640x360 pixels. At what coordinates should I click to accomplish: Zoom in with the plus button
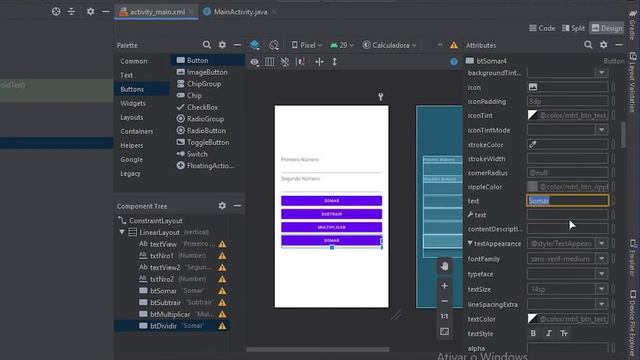point(444,286)
